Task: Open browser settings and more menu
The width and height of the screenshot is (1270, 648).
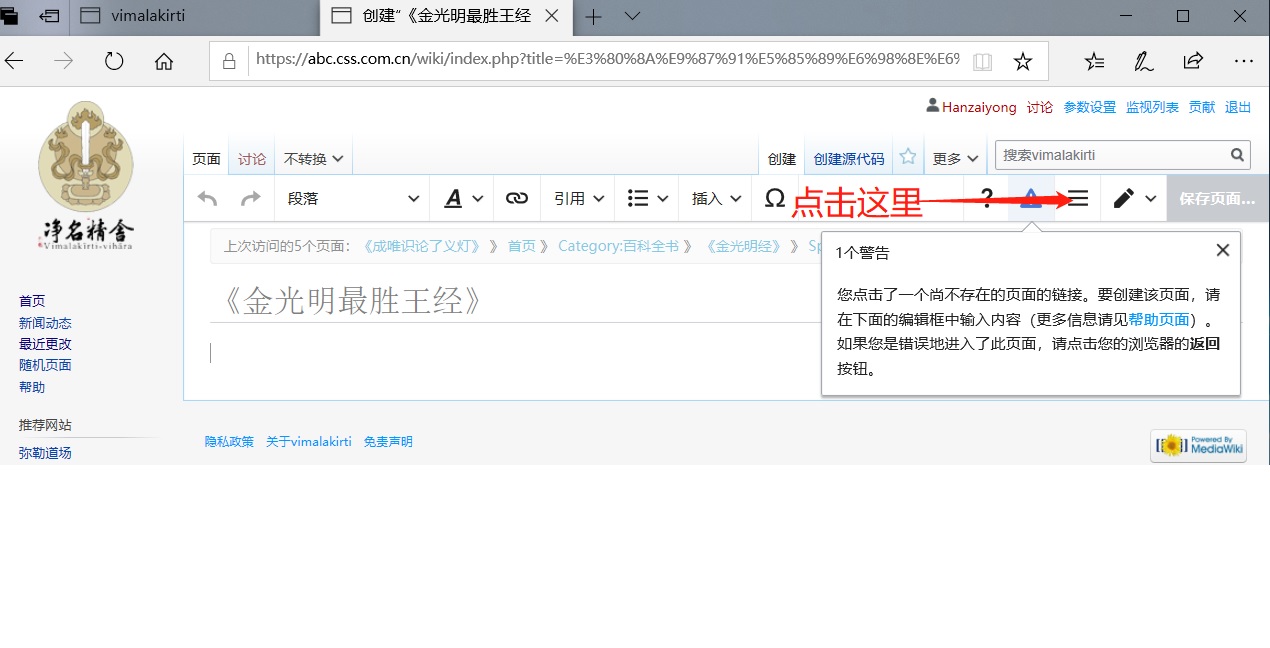Action: (x=1243, y=61)
